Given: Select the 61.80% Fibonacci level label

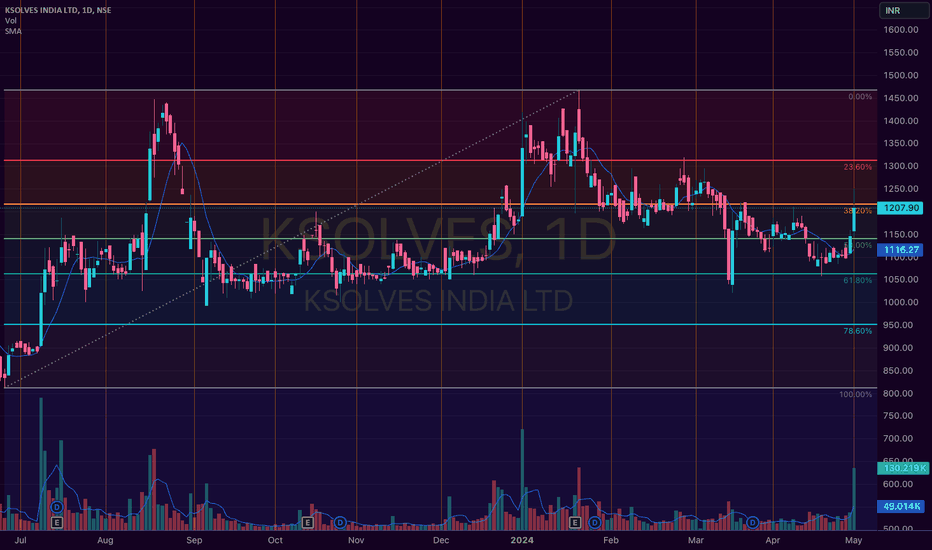Looking at the screenshot, I should 858,280.
